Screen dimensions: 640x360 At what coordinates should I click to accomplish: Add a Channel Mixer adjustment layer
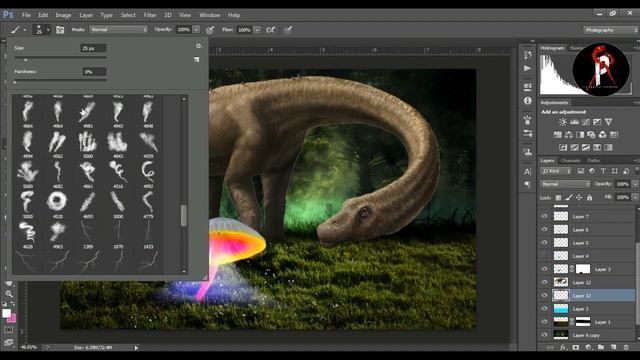point(602,135)
